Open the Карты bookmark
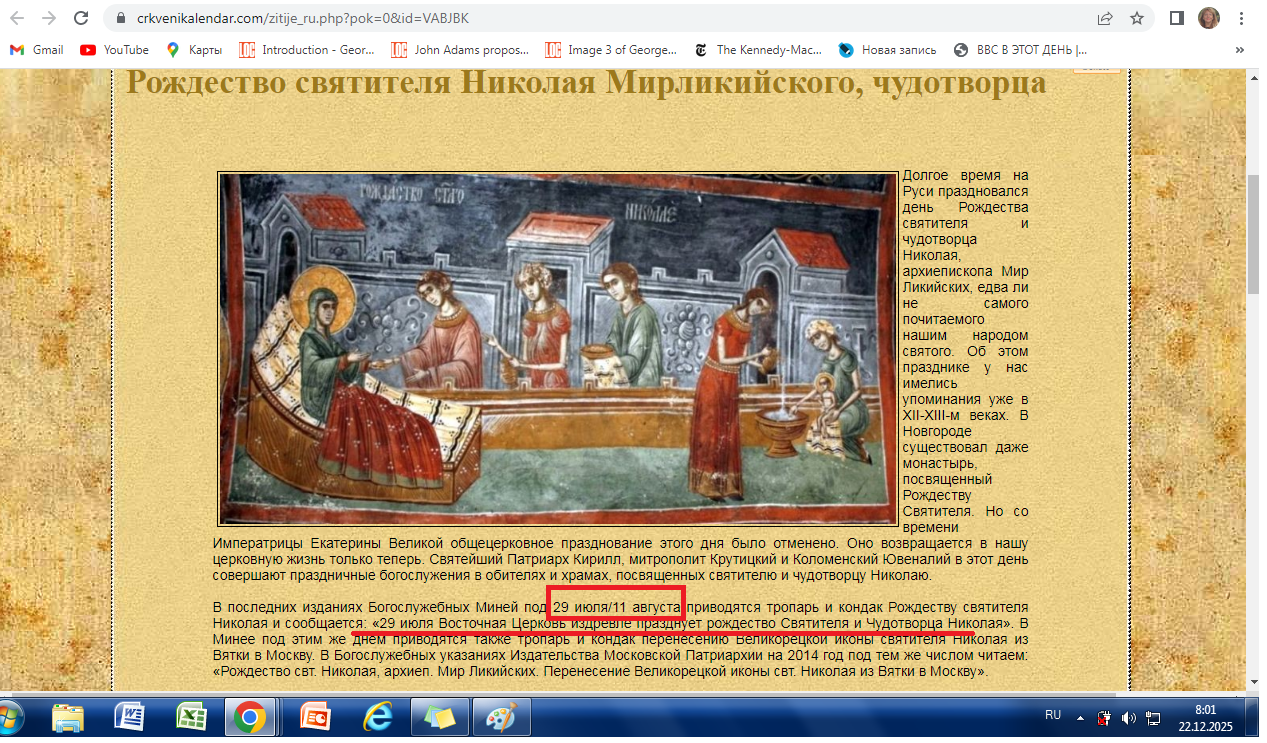Viewport: 1267px width, 743px height. click(195, 50)
